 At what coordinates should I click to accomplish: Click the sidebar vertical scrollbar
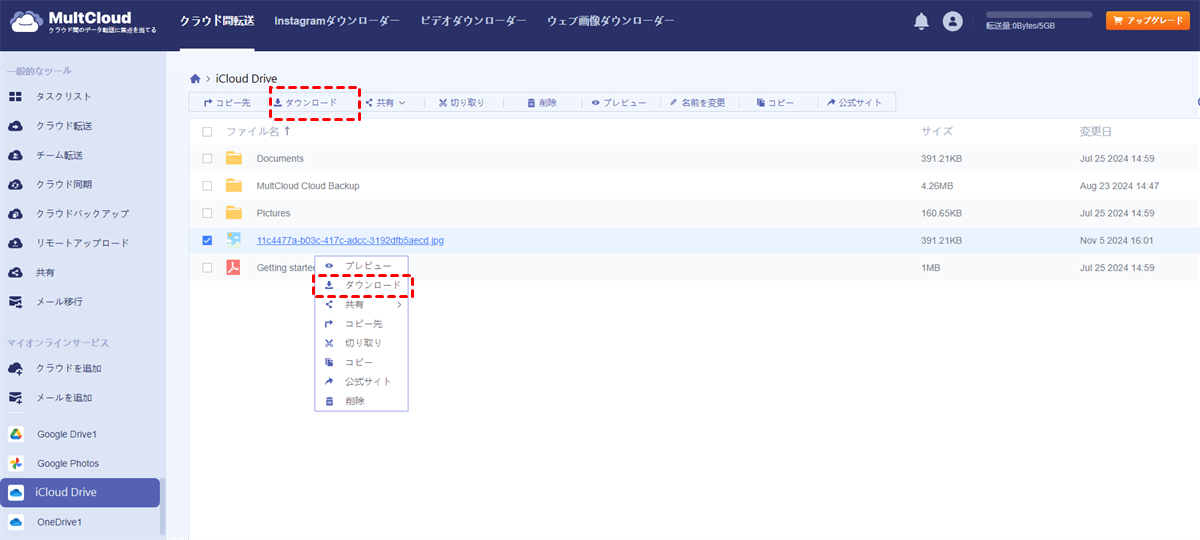click(163, 508)
